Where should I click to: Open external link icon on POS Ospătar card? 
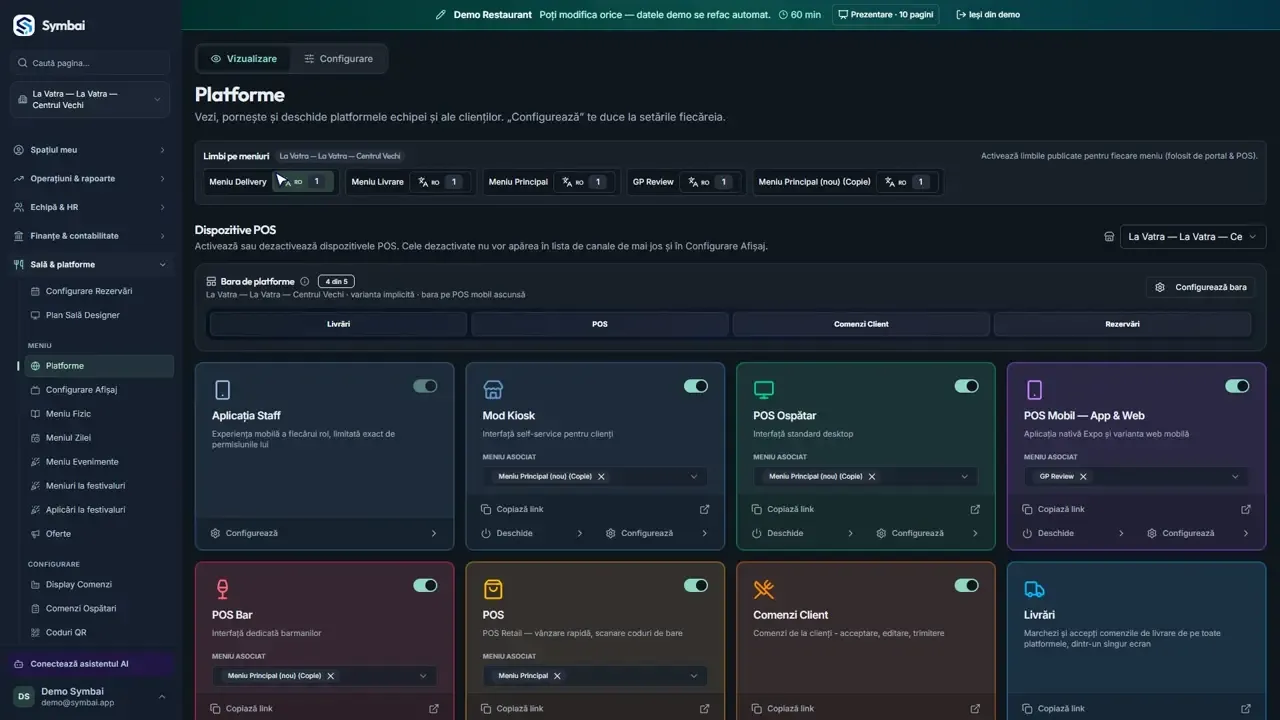click(975, 509)
